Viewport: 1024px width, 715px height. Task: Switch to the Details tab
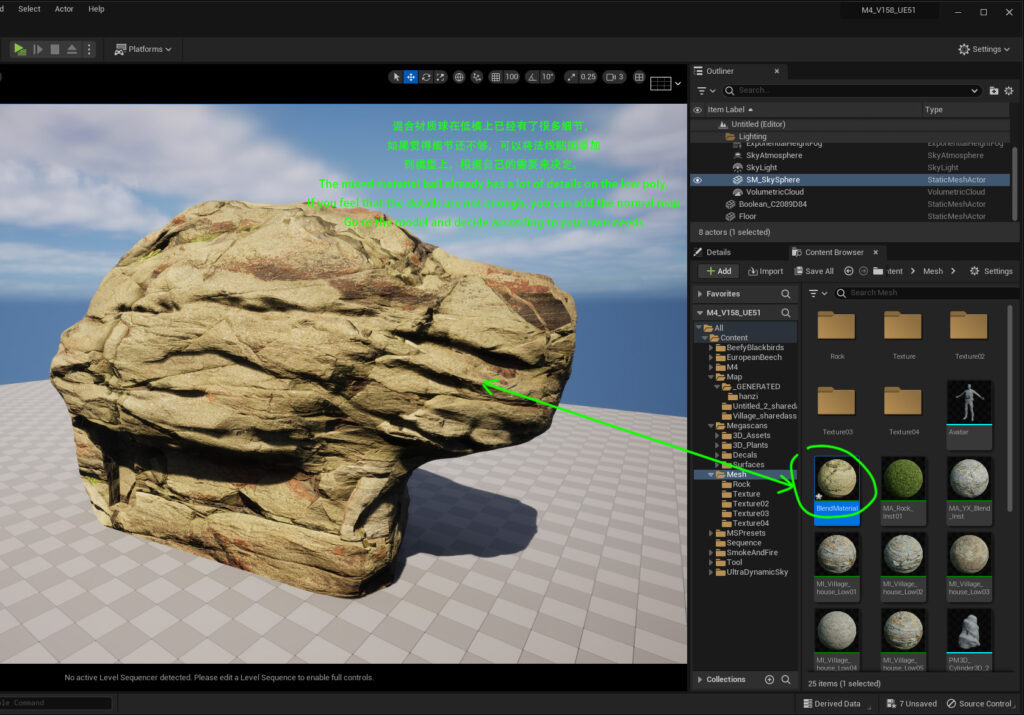[718, 252]
